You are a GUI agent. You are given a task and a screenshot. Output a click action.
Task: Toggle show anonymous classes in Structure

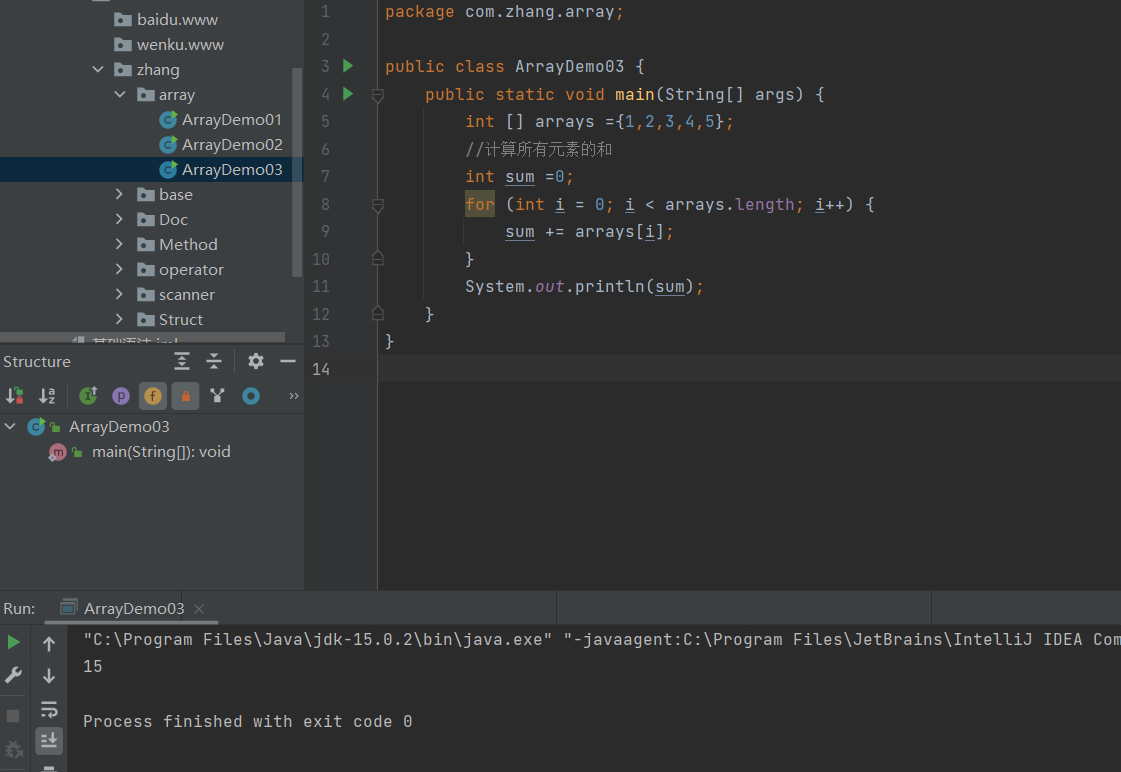tap(217, 395)
